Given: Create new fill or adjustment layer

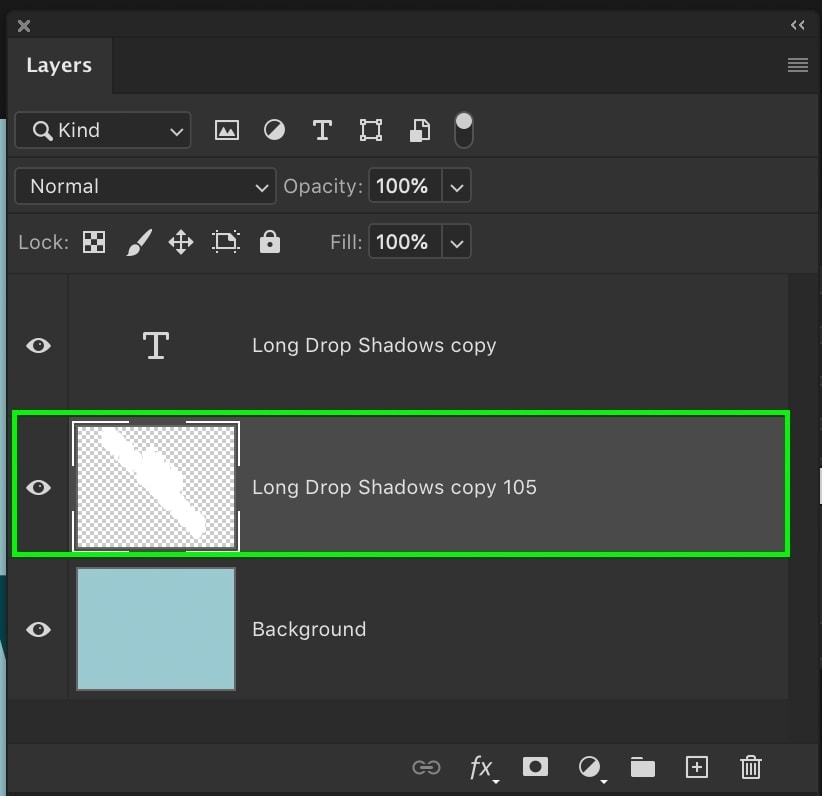Looking at the screenshot, I should click(x=590, y=768).
